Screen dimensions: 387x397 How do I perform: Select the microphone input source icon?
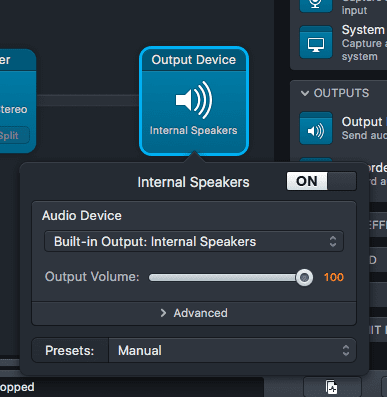pyautogui.click(x=316, y=6)
